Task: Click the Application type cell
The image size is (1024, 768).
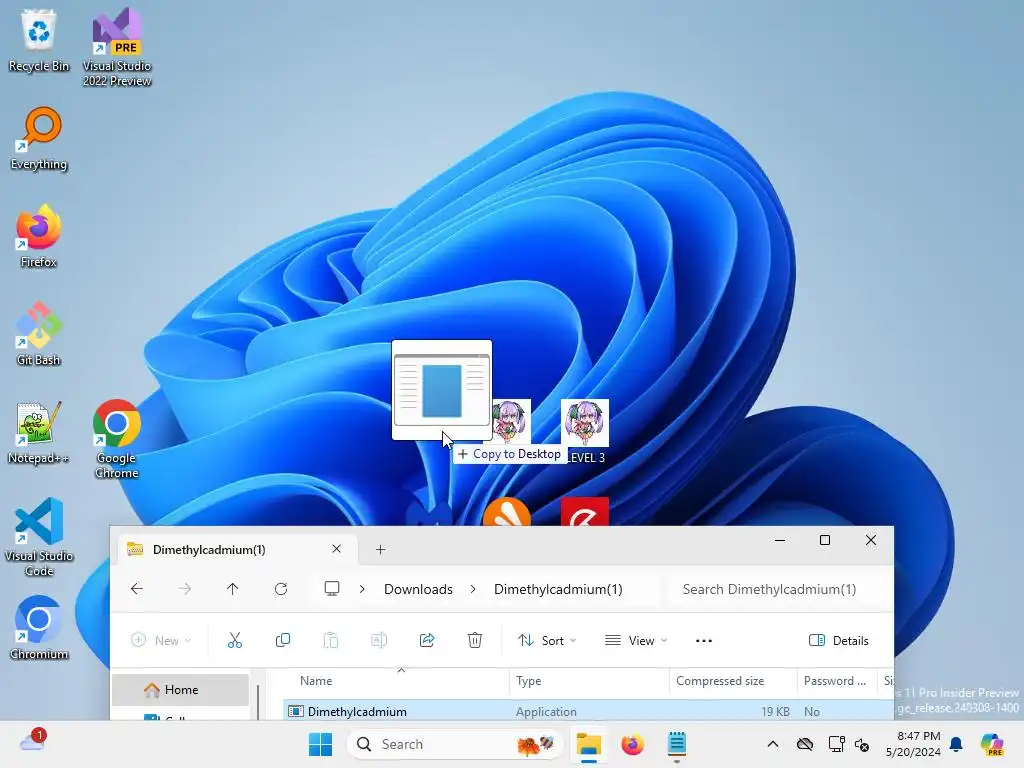Action: 546,711
